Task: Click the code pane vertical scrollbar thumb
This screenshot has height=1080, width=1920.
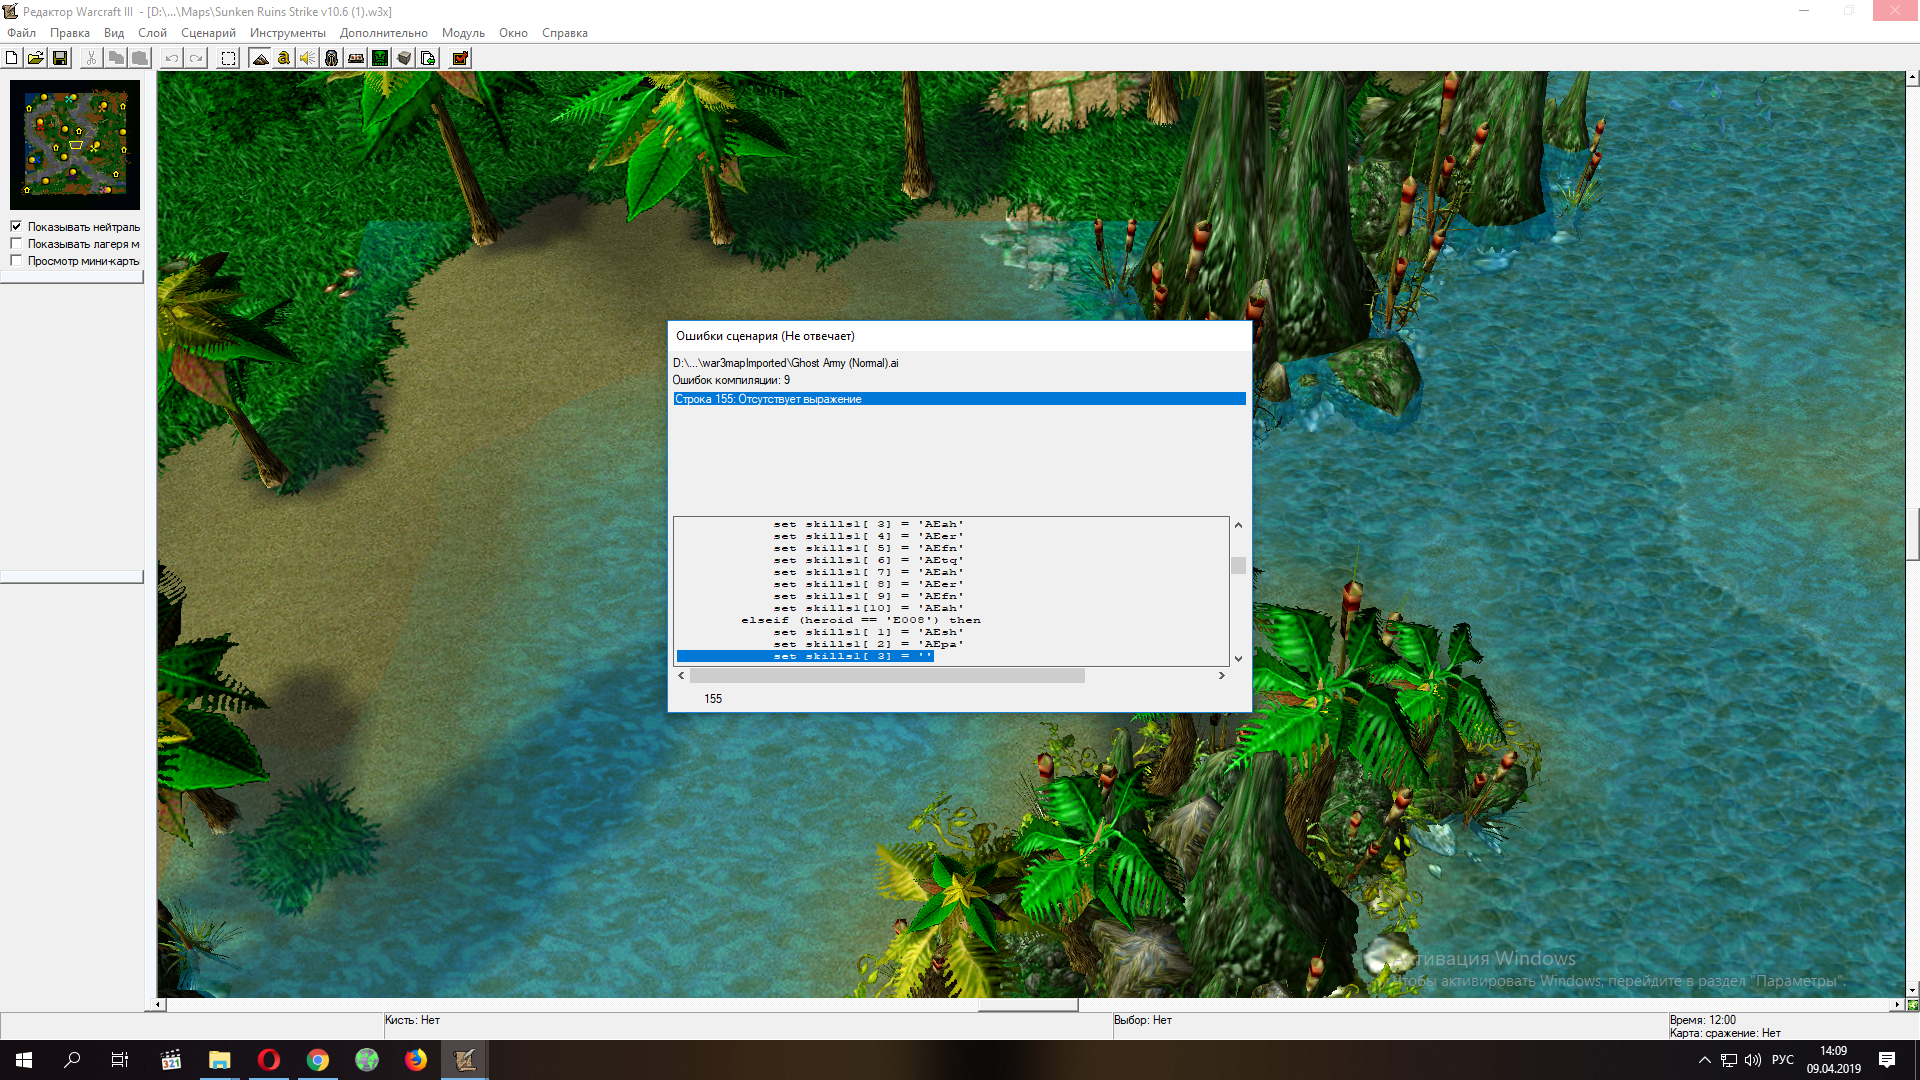Action: click(1238, 566)
